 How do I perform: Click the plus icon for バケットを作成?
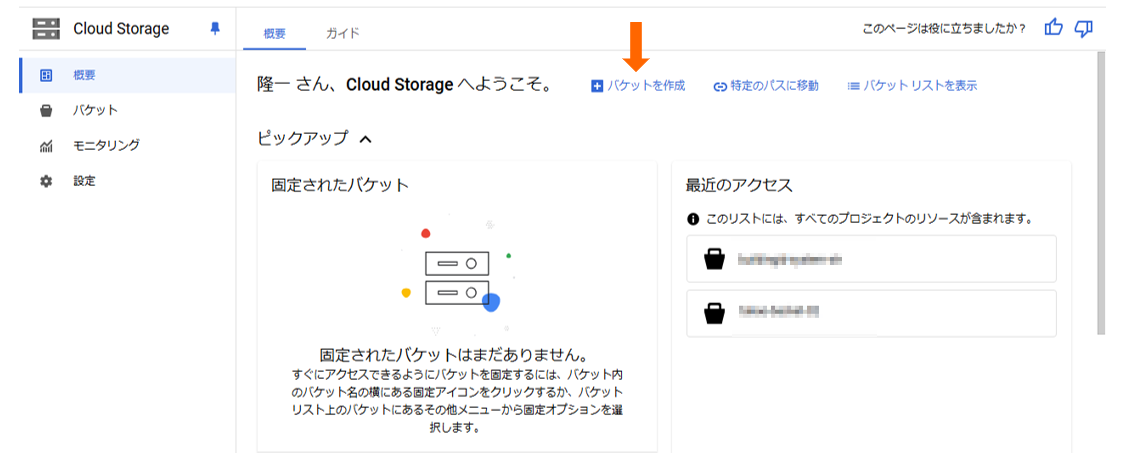[x=597, y=86]
